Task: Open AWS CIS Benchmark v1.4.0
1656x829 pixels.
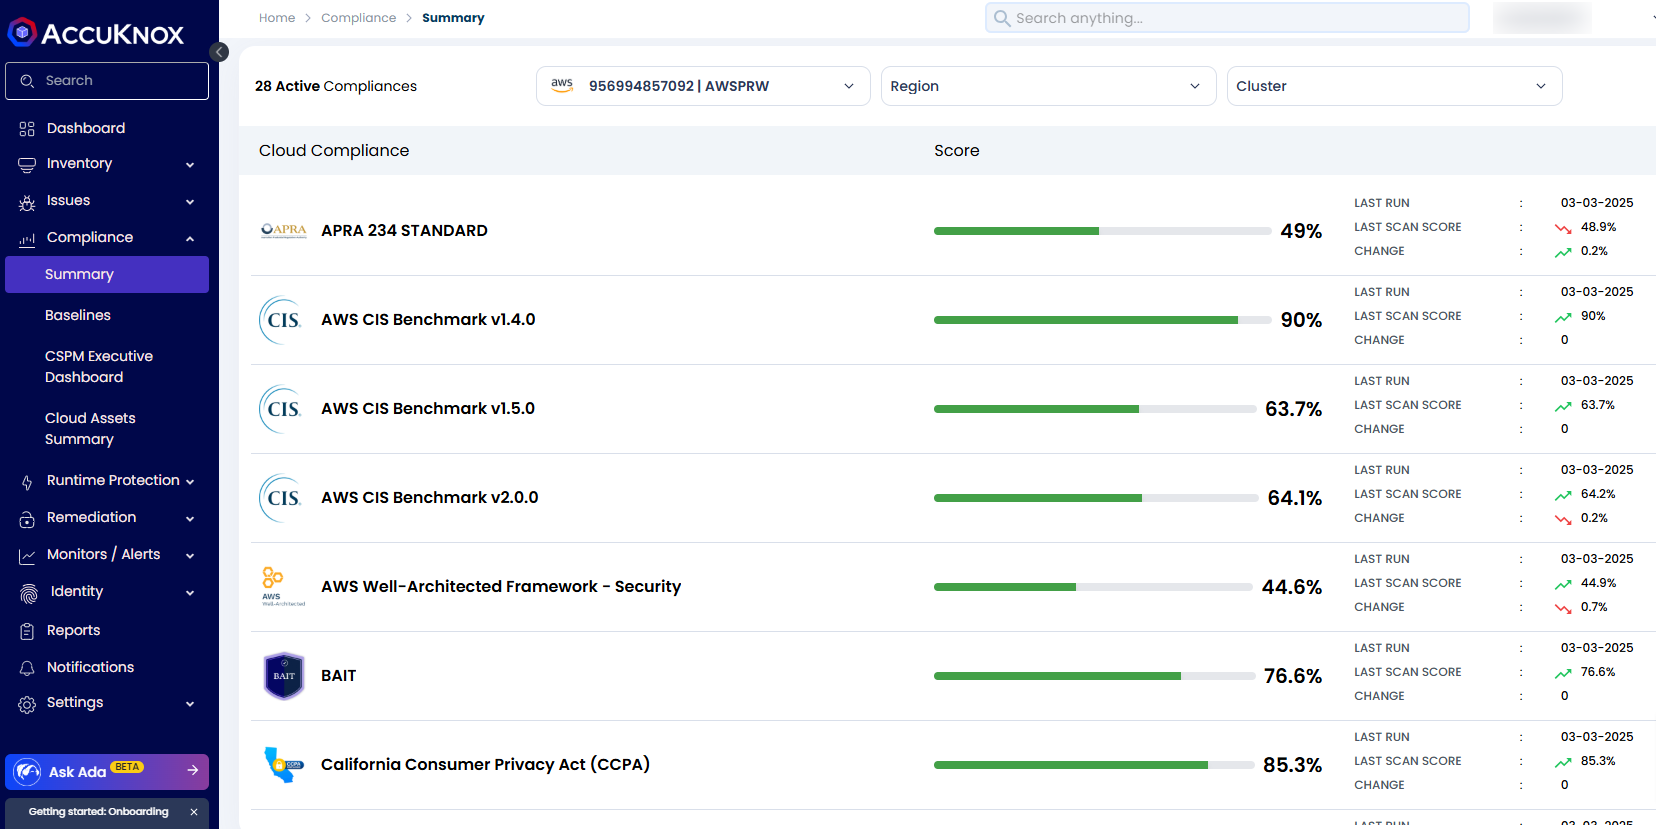Action: click(428, 320)
